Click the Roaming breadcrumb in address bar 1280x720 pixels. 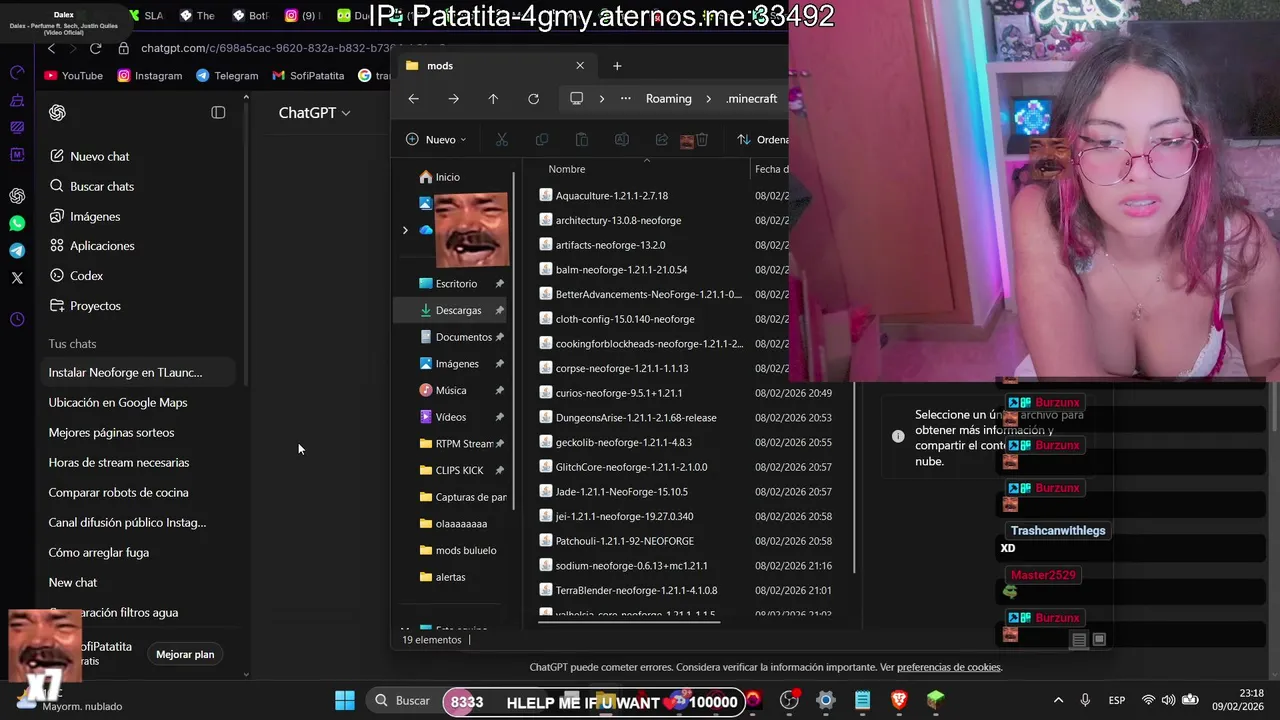[669, 99]
